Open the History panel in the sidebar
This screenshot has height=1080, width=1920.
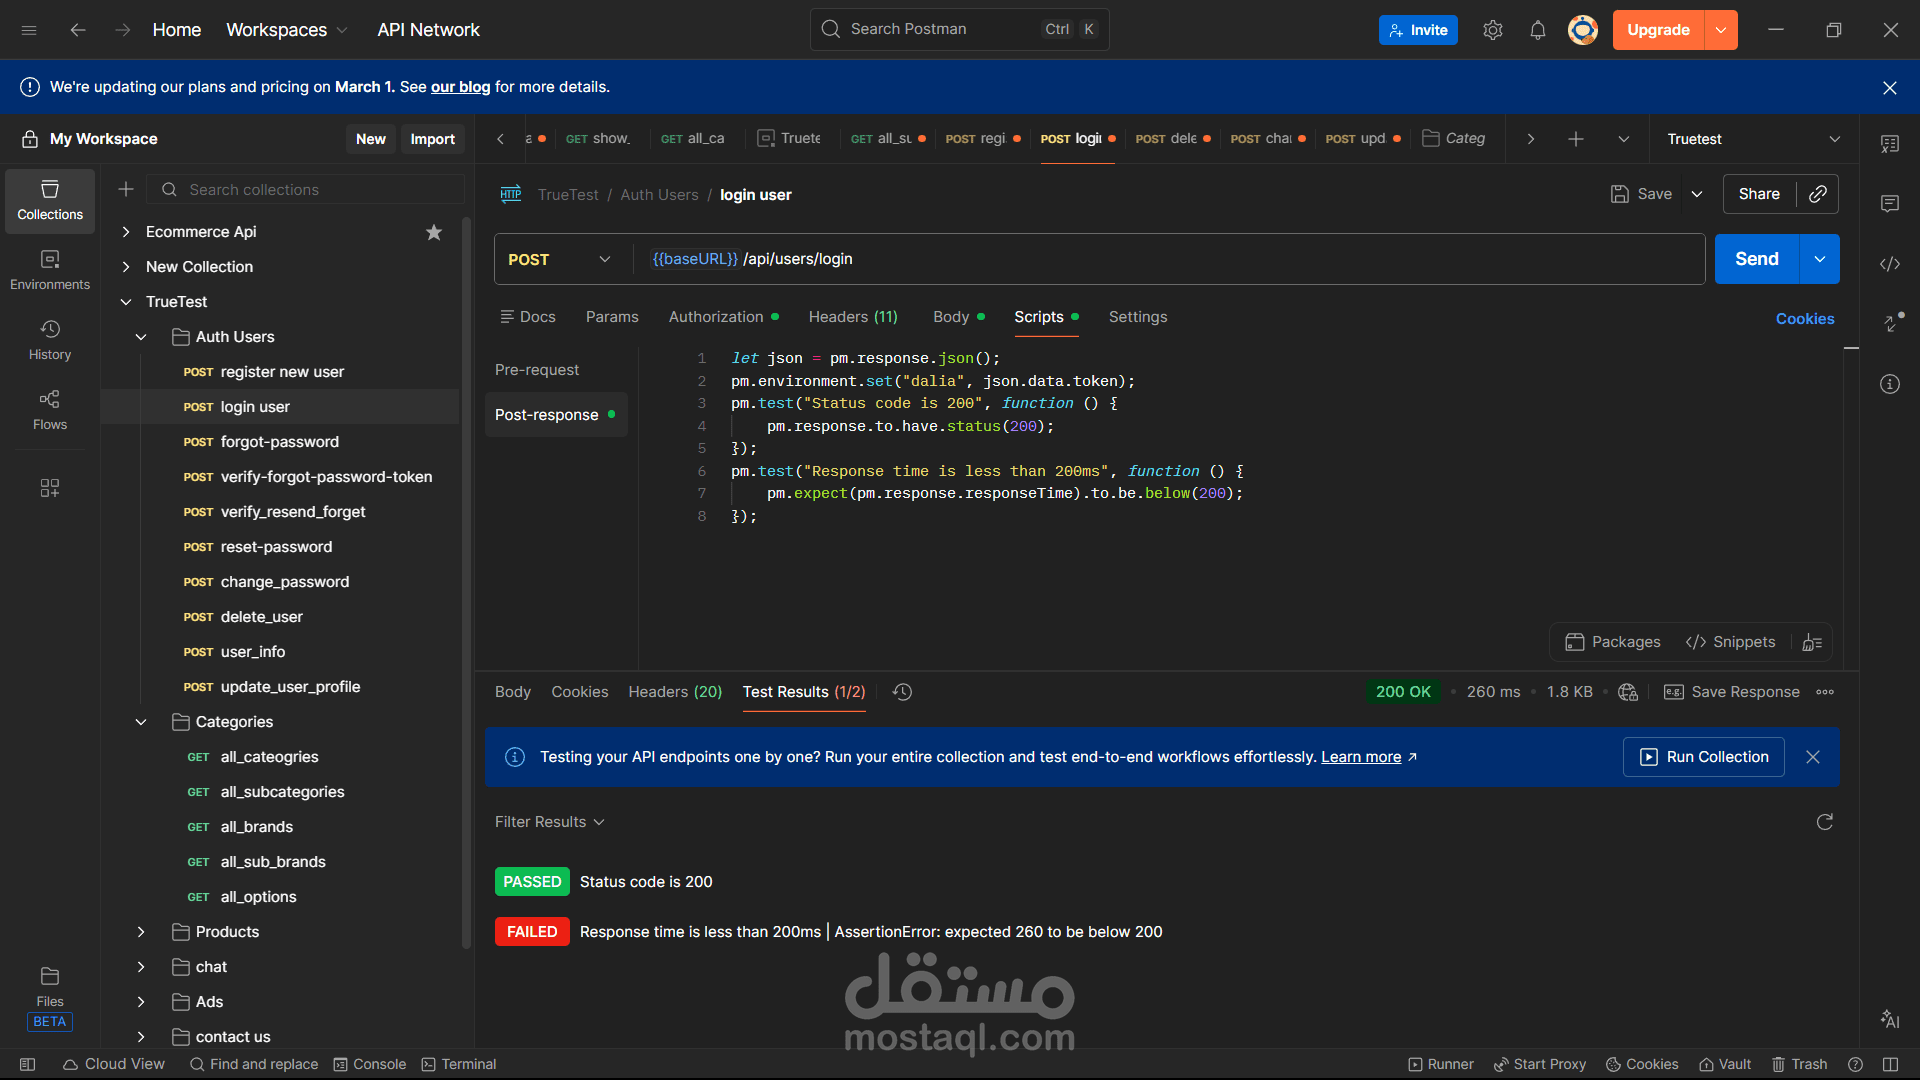49,339
